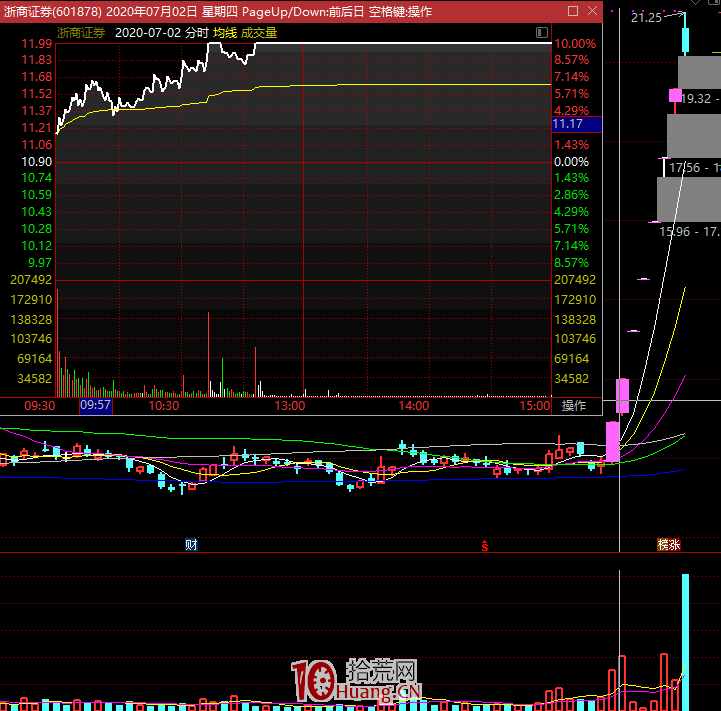Click the 财 financial marker on K-line chart

[191, 545]
